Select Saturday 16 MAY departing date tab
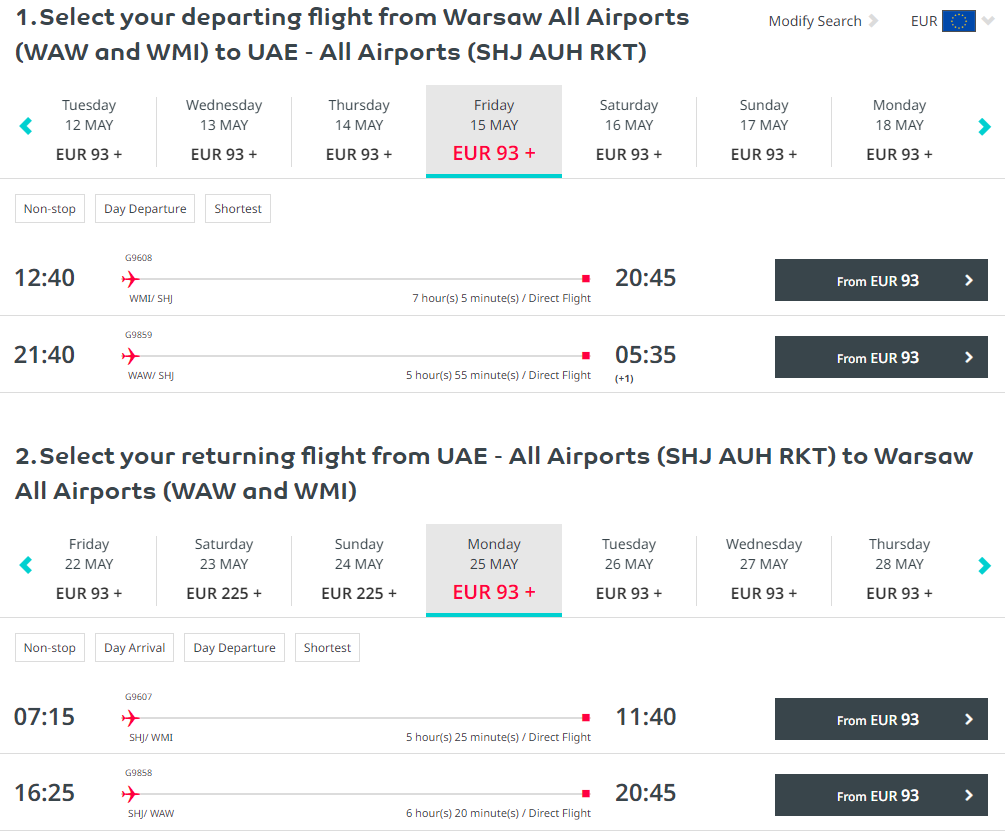1005x838 pixels. click(x=628, y=130)
